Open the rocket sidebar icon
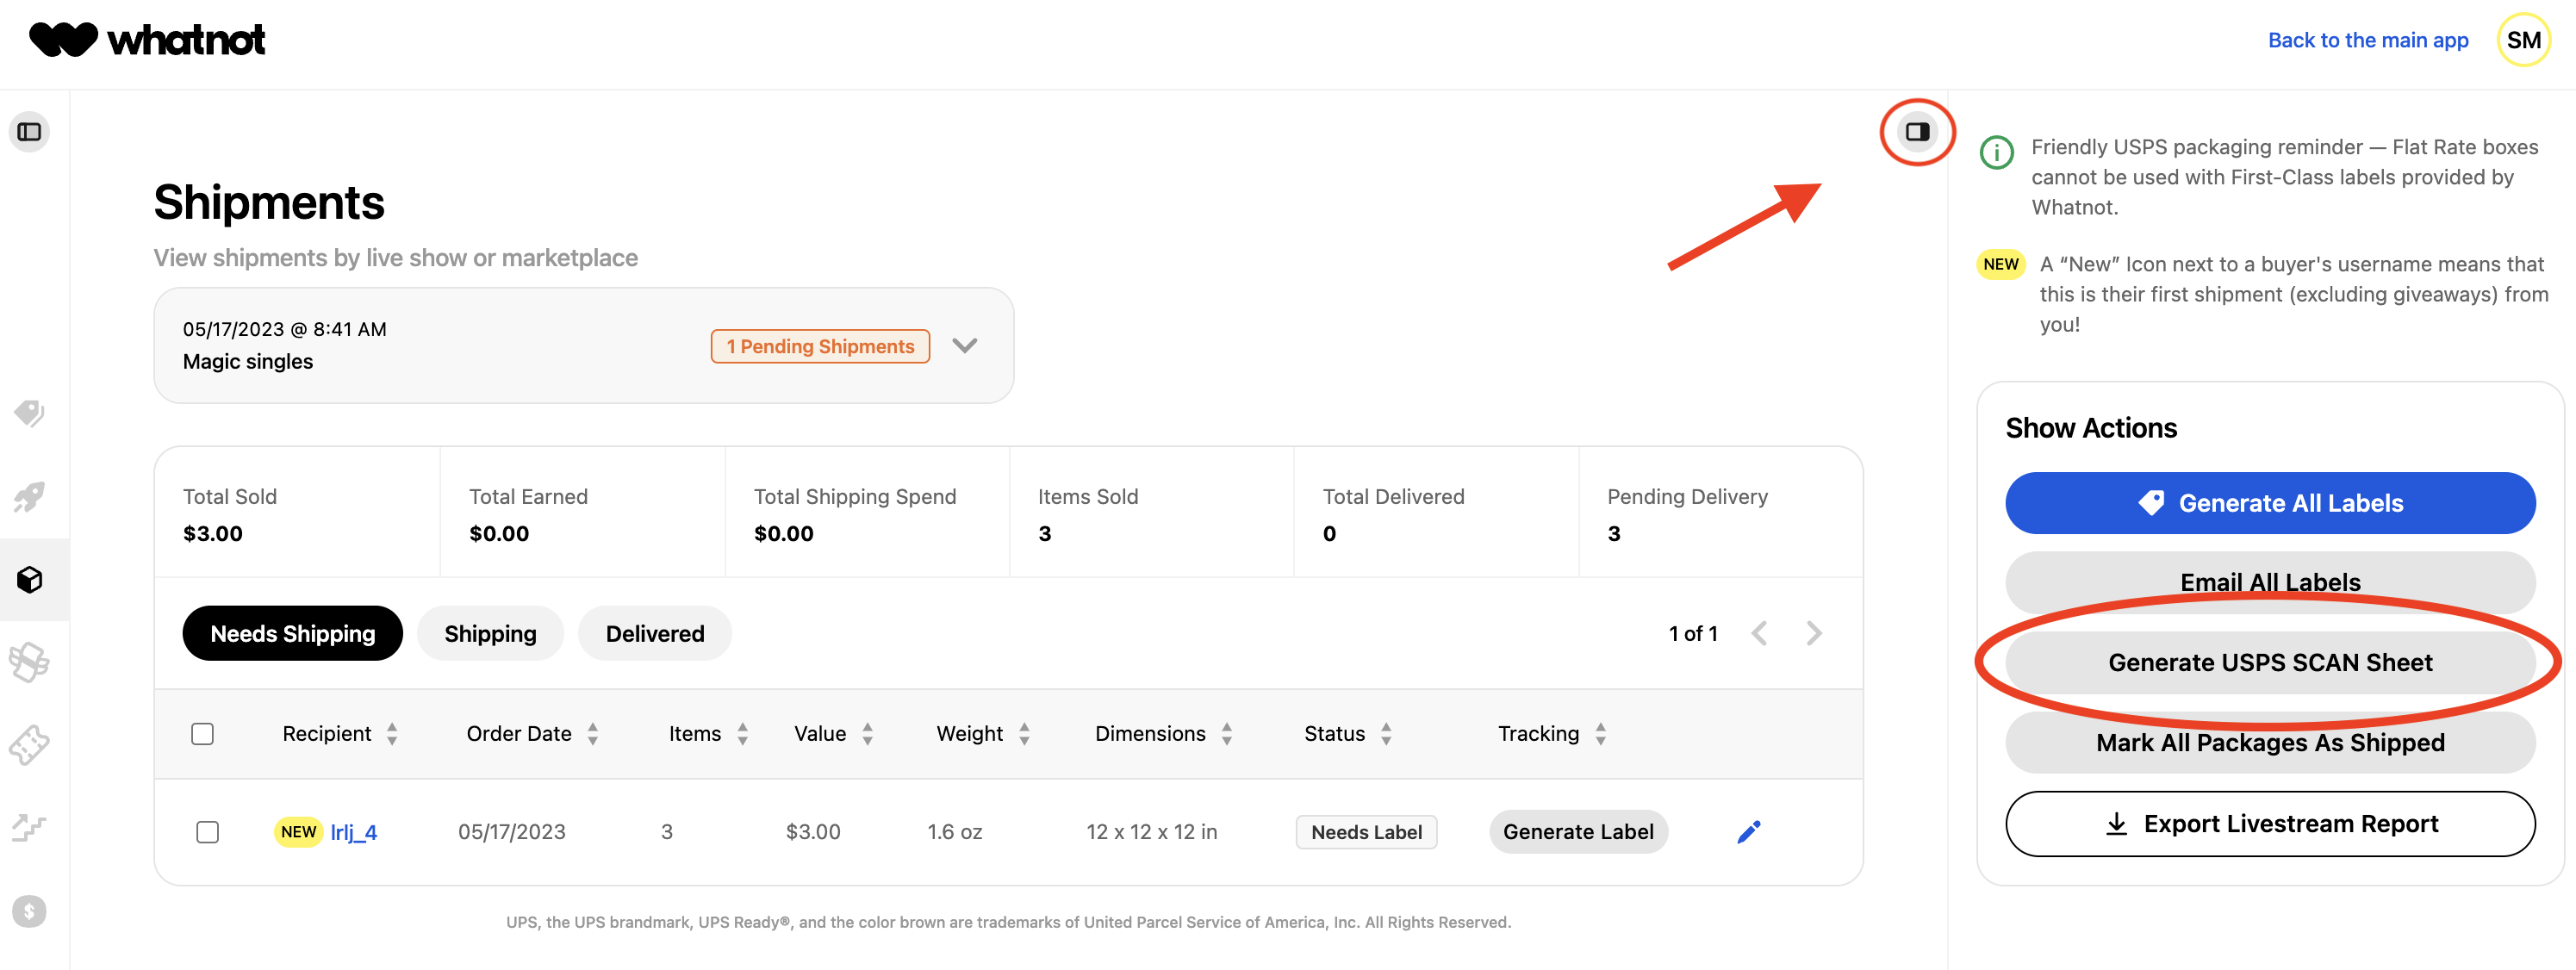The width and height of the screenshot is (2576, 970). [29, 496]
